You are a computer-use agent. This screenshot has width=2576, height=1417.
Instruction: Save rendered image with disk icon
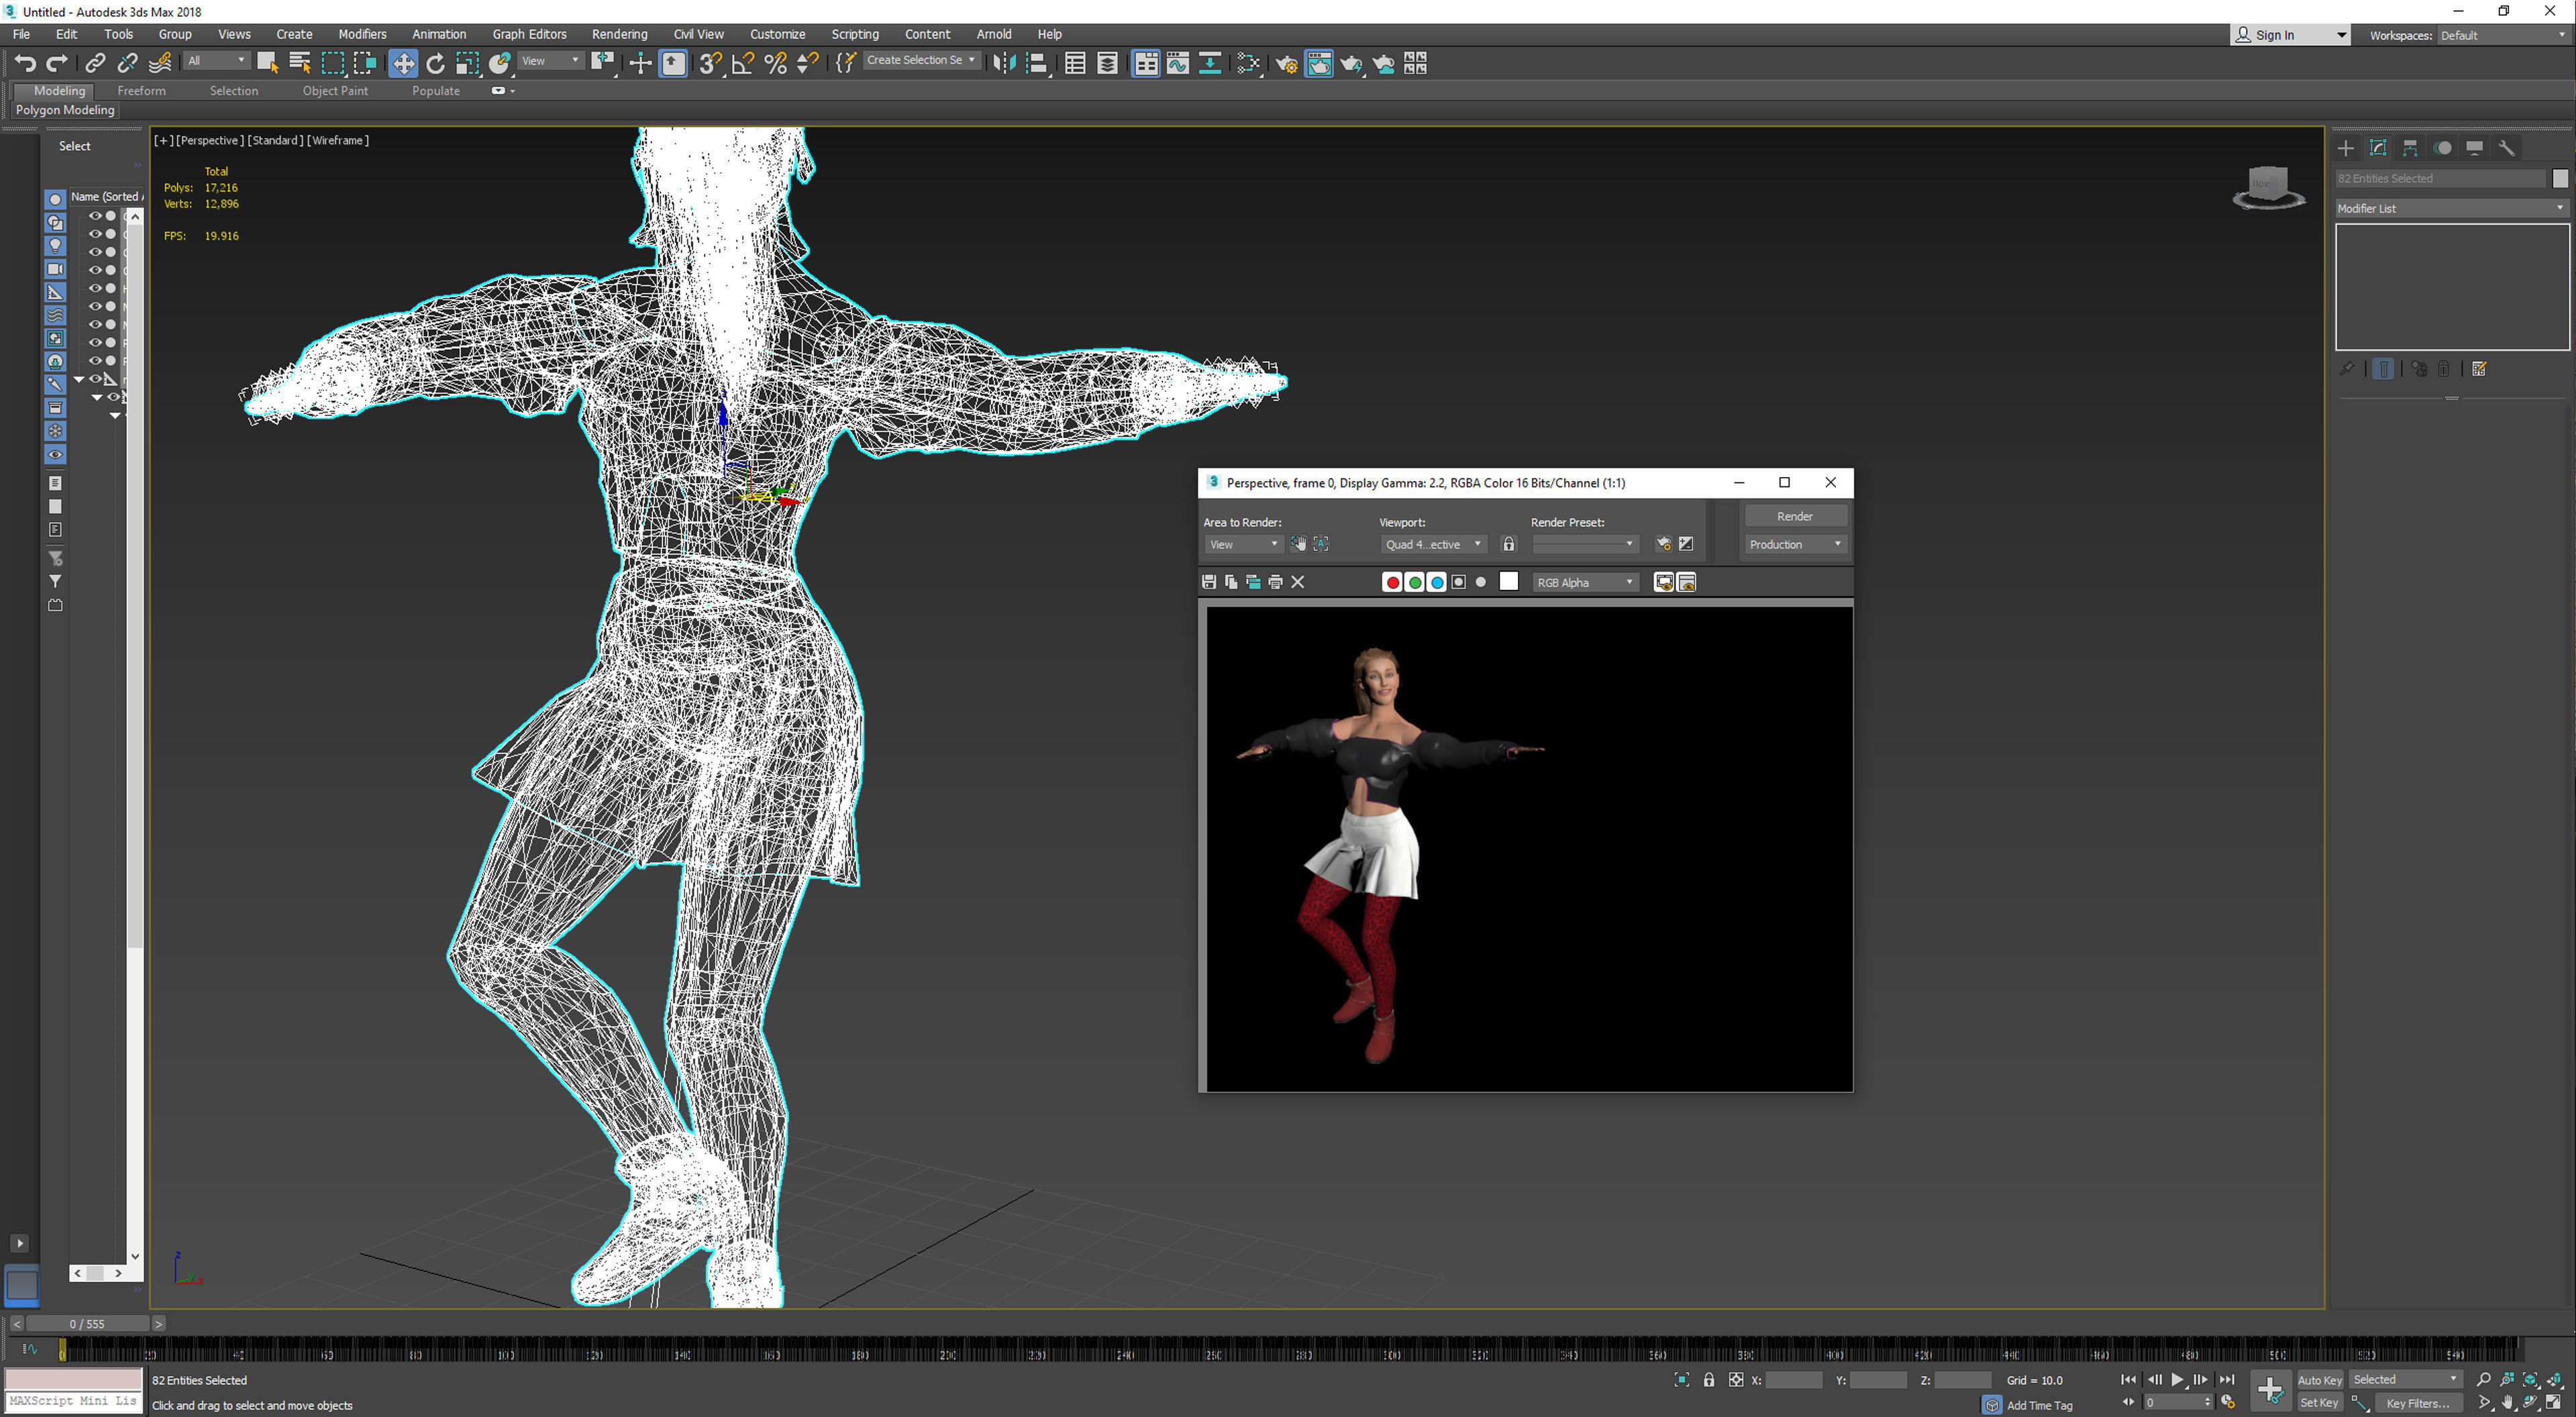click(1209, 582)
